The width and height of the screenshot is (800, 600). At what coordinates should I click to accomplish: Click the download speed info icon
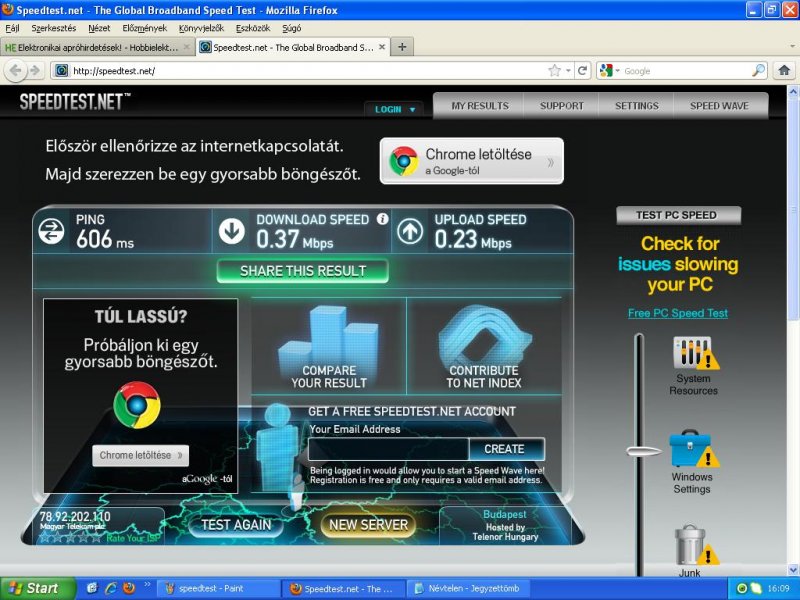pyautogui.click(x=382, y=219)
